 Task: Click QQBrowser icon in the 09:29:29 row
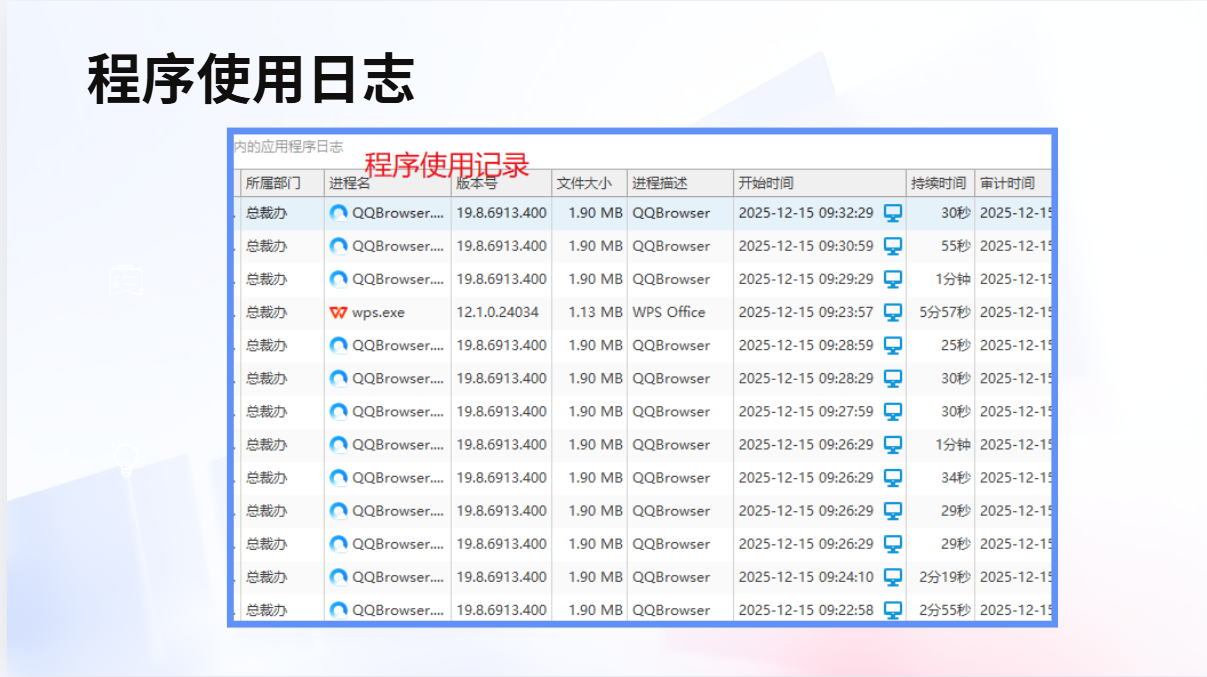(x=338, y=279)
